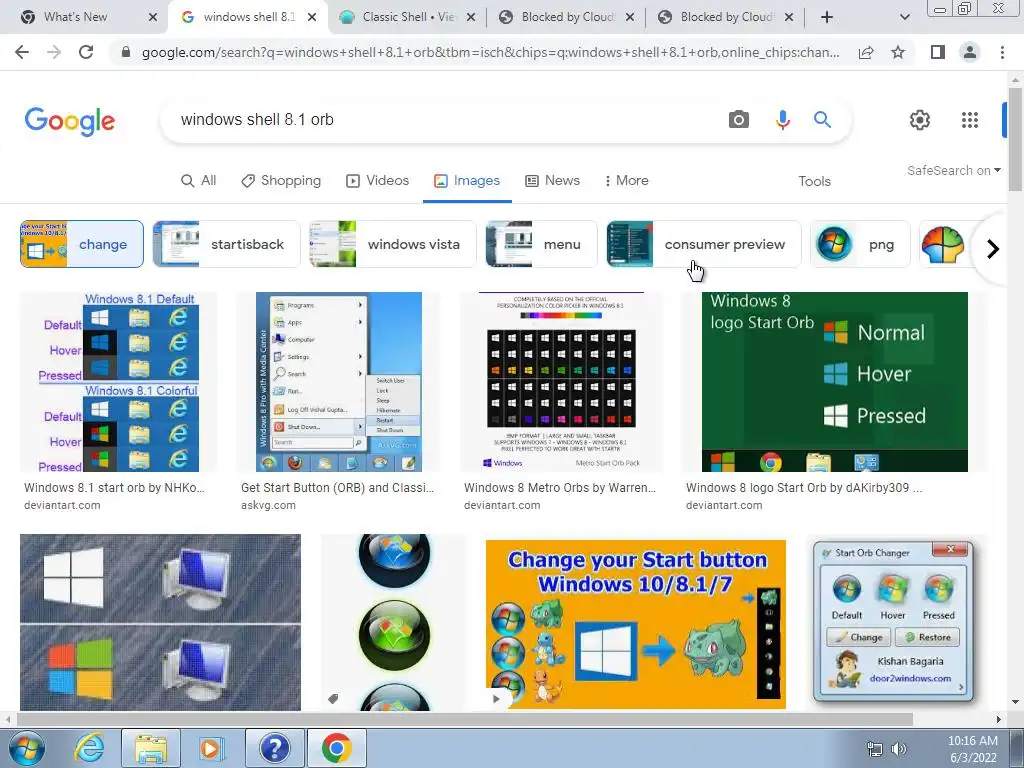Click the taskbar clock showing 10:16 AM
The height and width of the screenshot is (768, 1024).
tap(972, 749)
